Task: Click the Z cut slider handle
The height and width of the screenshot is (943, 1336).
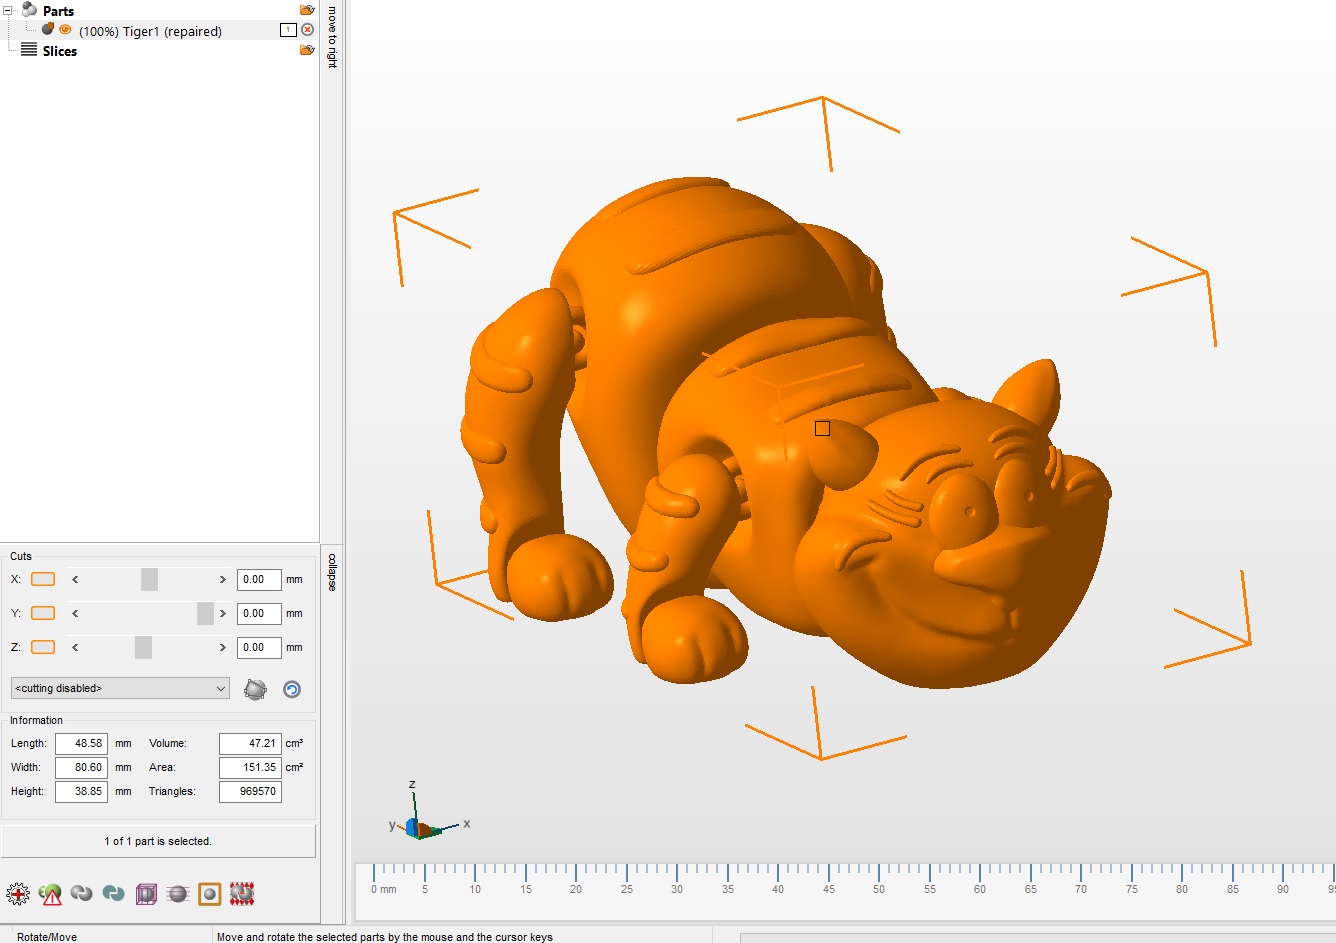Action: coord(143,647)
